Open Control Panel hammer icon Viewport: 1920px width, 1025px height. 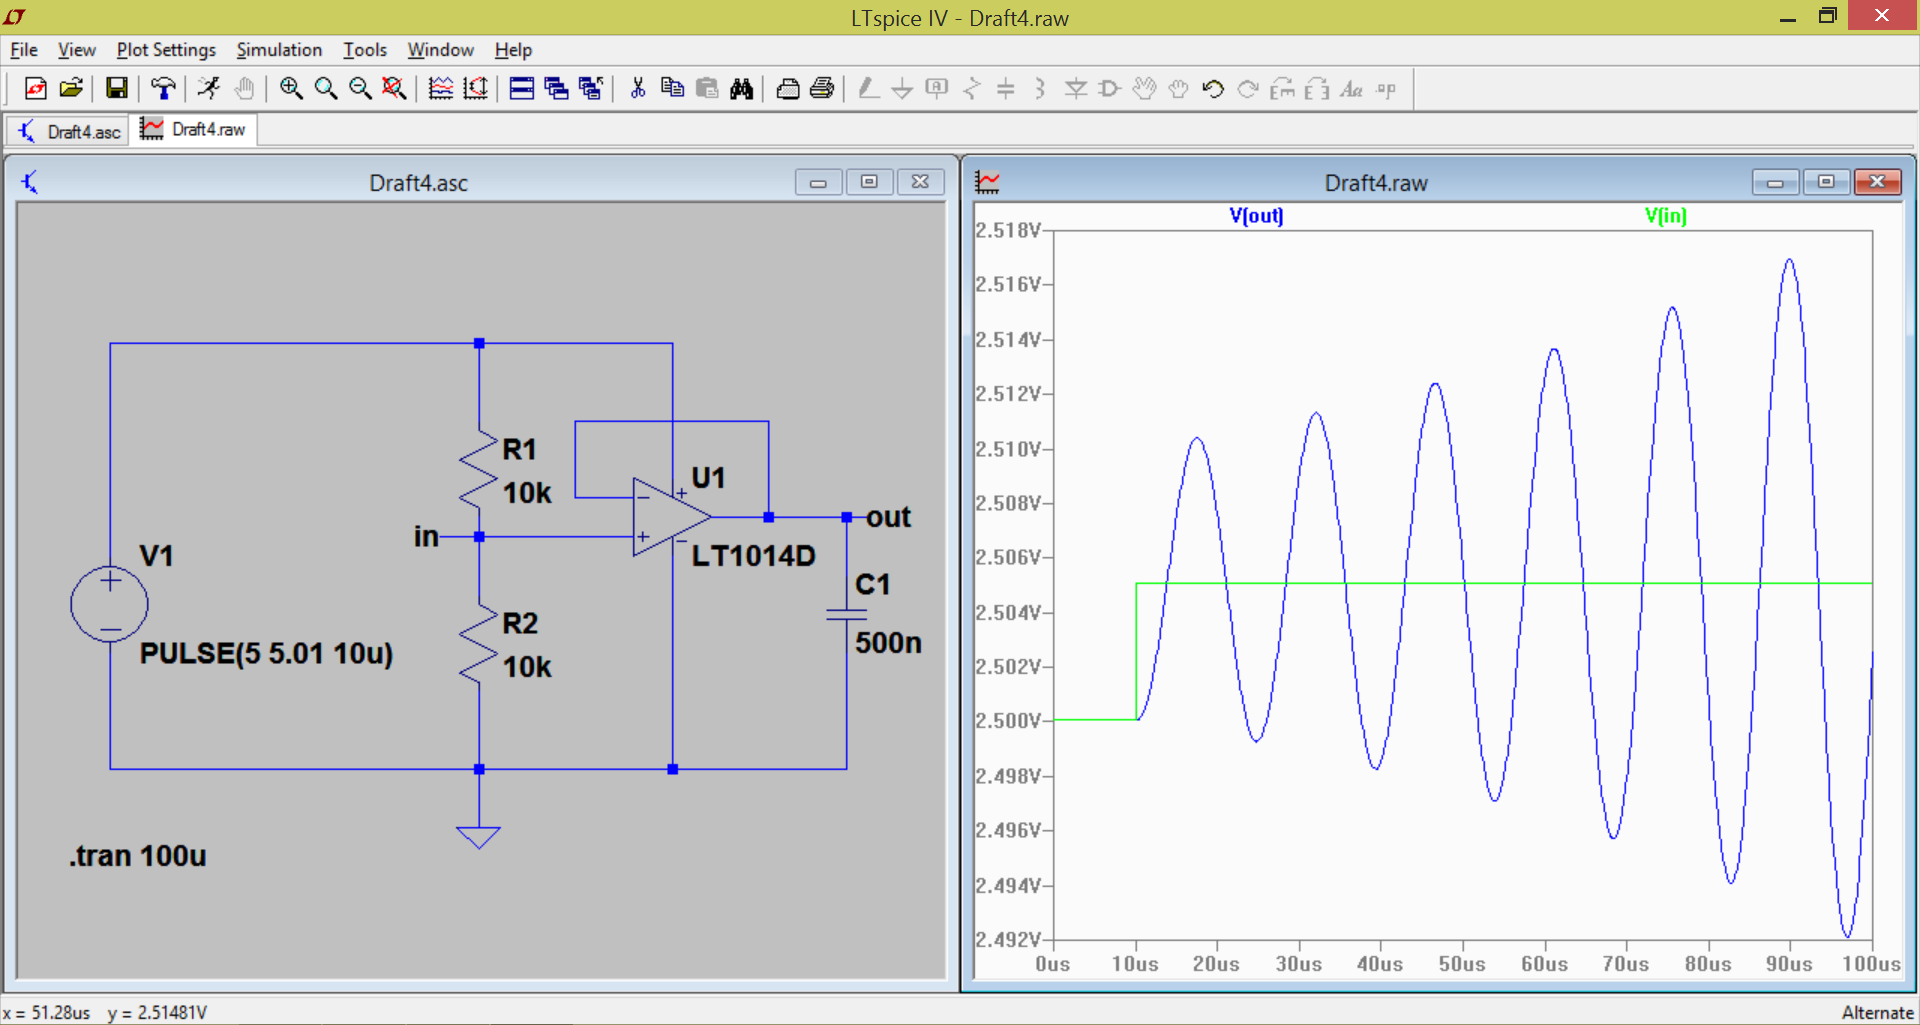click(163, 89)
